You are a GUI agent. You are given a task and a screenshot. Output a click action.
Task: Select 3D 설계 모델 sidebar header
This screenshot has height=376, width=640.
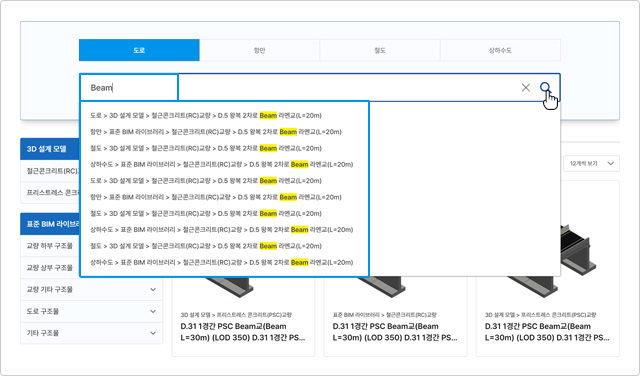point(49,149)
